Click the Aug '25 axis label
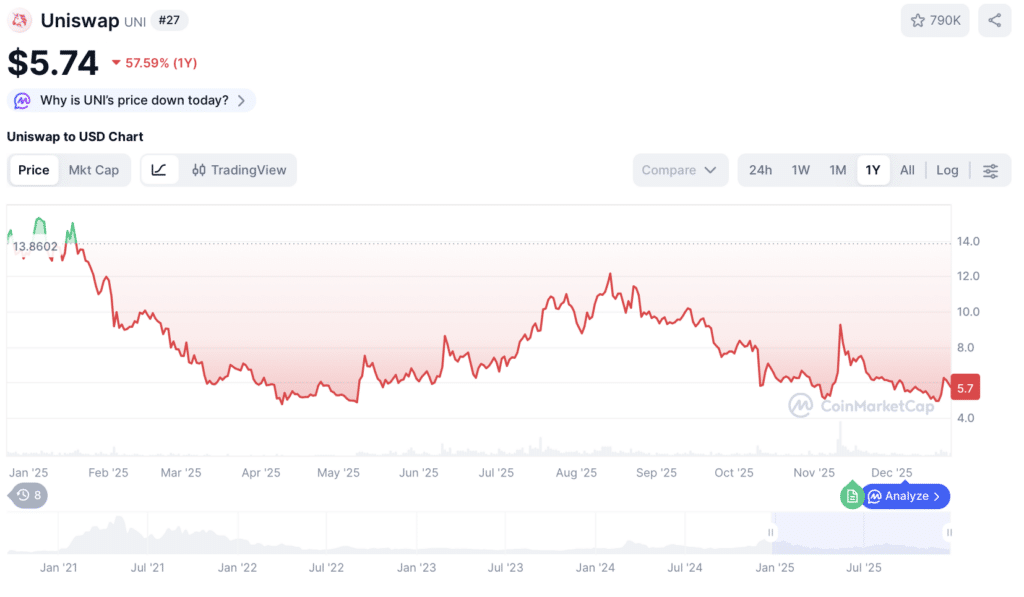The image size is (1024, 597). coord(576,472)
